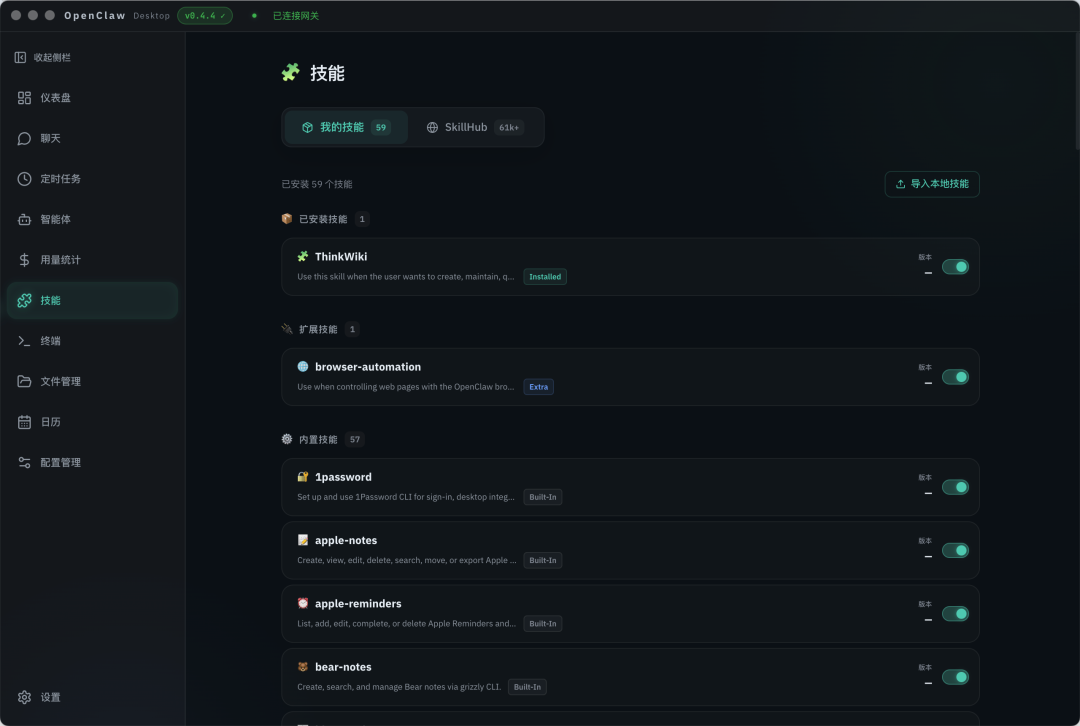
Task: Click the collapse sidebar icon
Action: pos(20,57)
